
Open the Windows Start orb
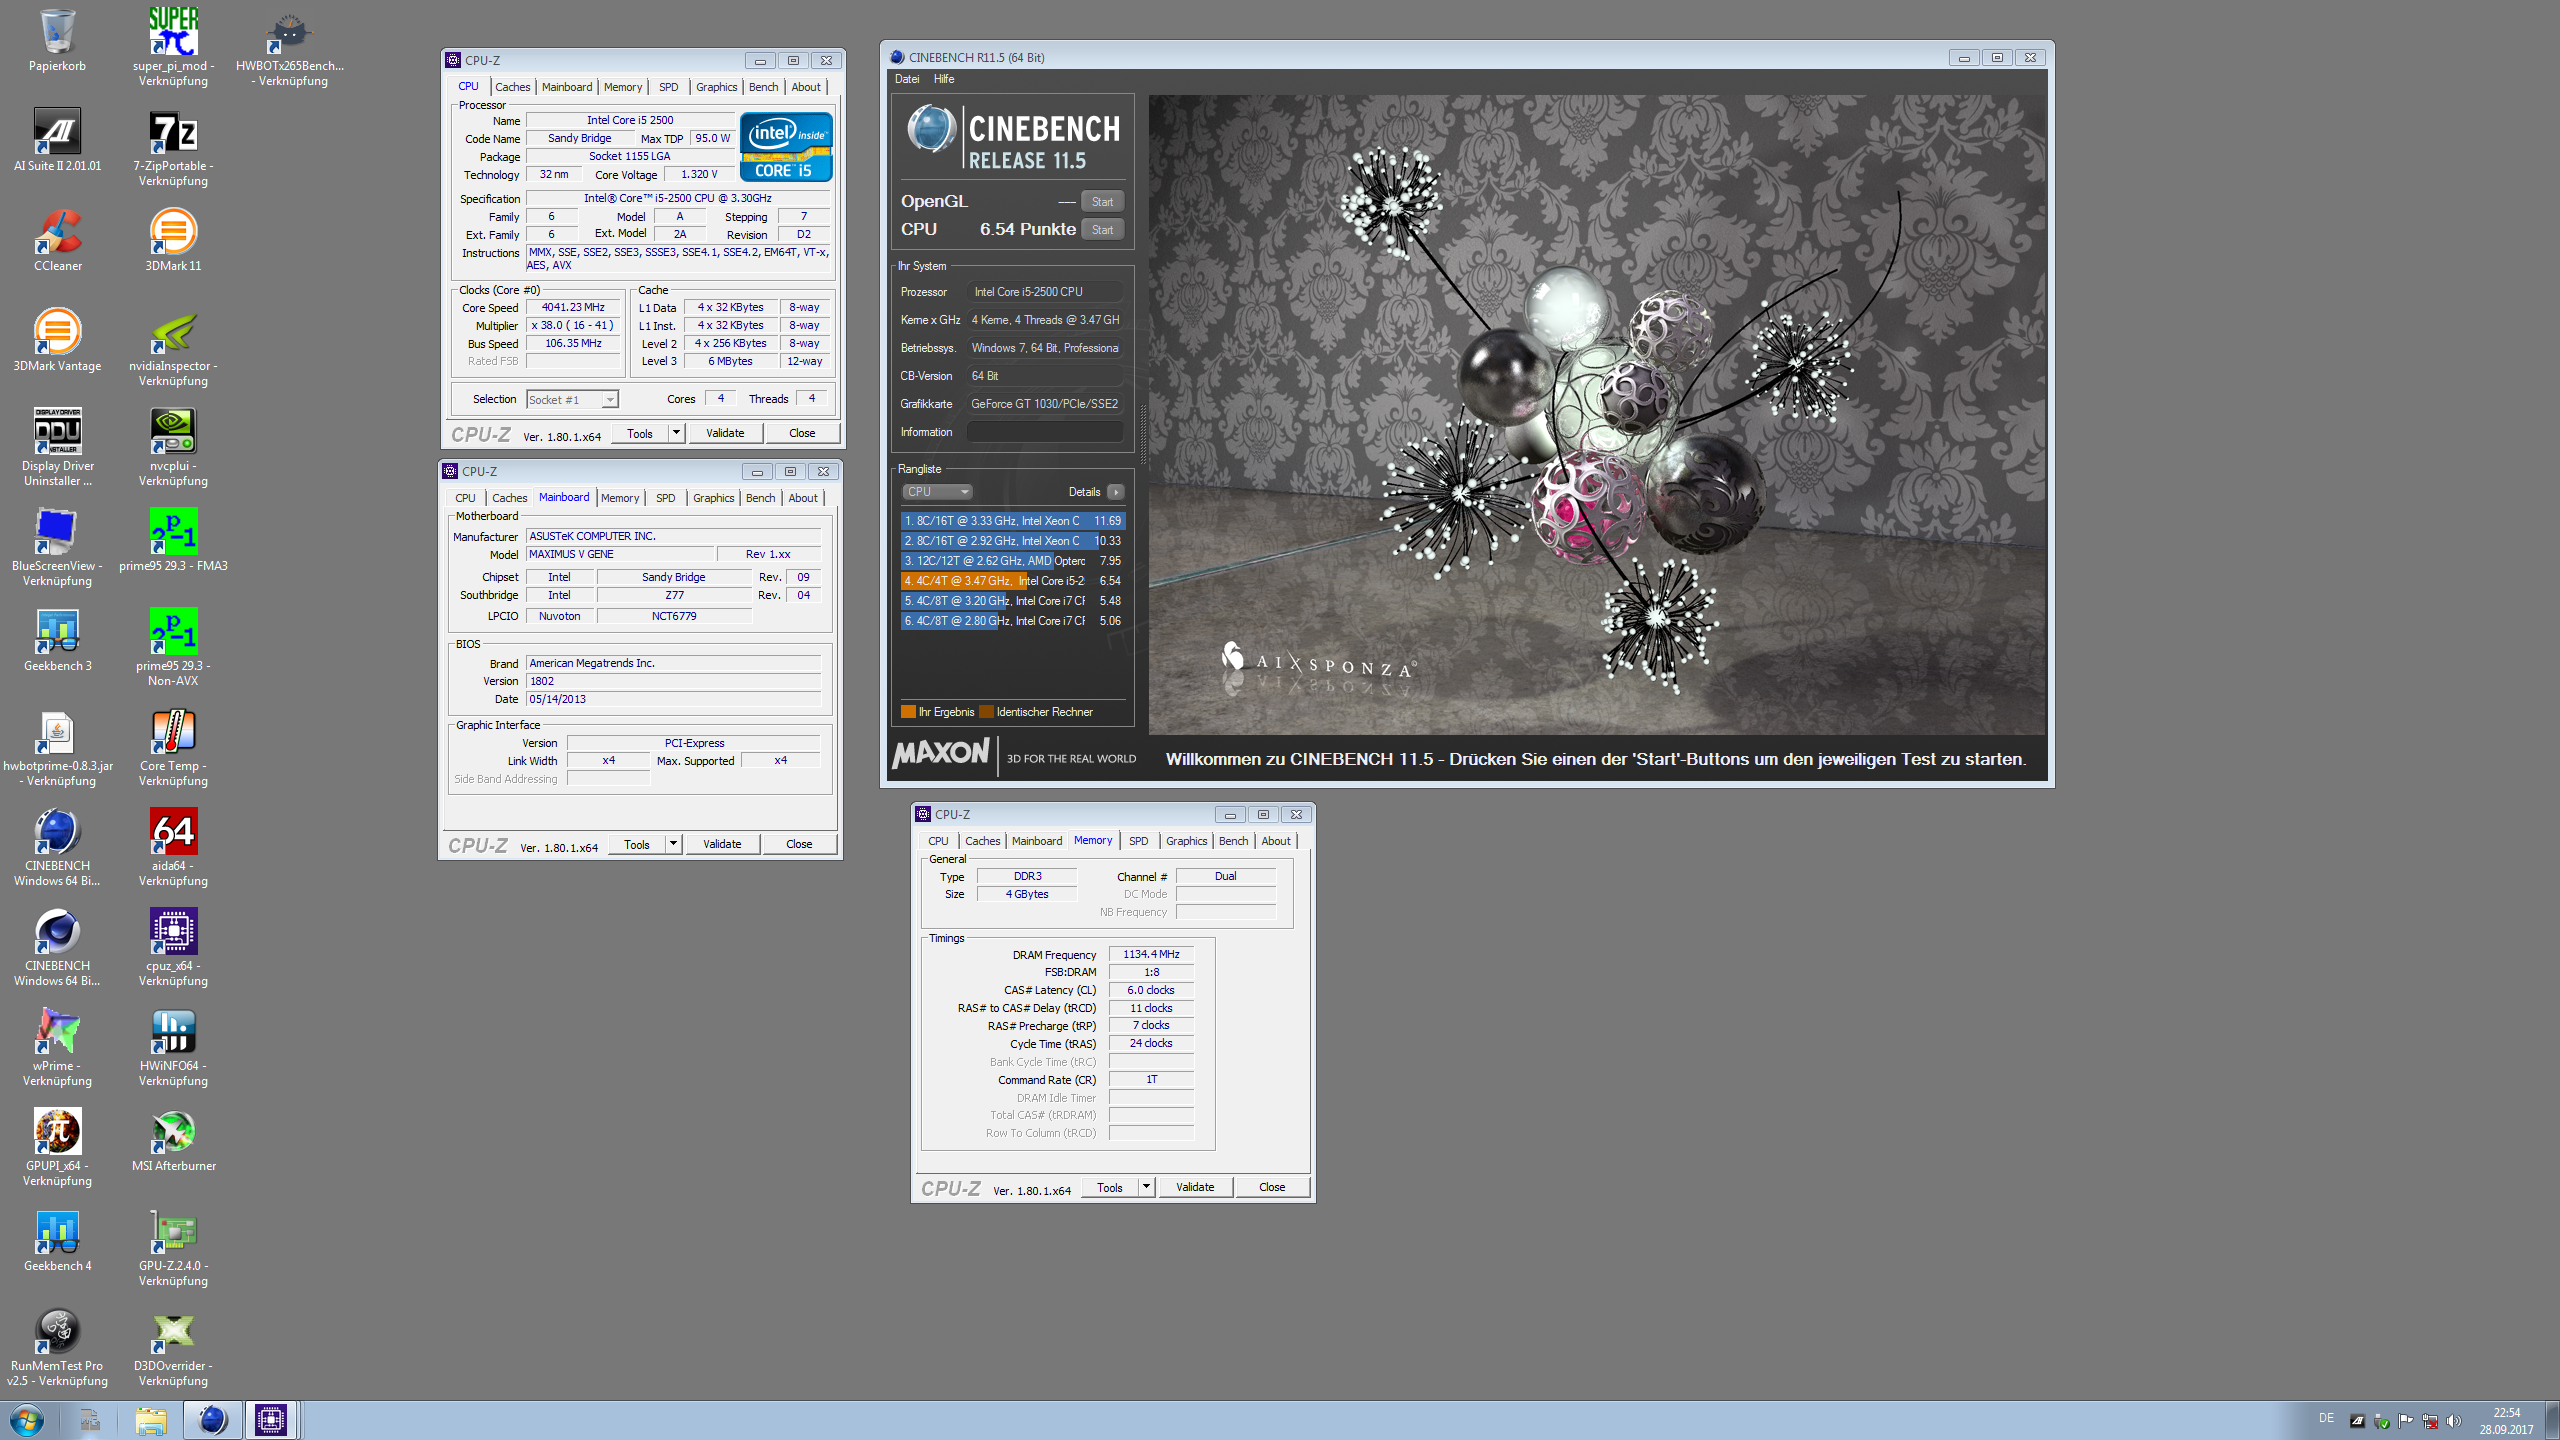coord(27,1420)
